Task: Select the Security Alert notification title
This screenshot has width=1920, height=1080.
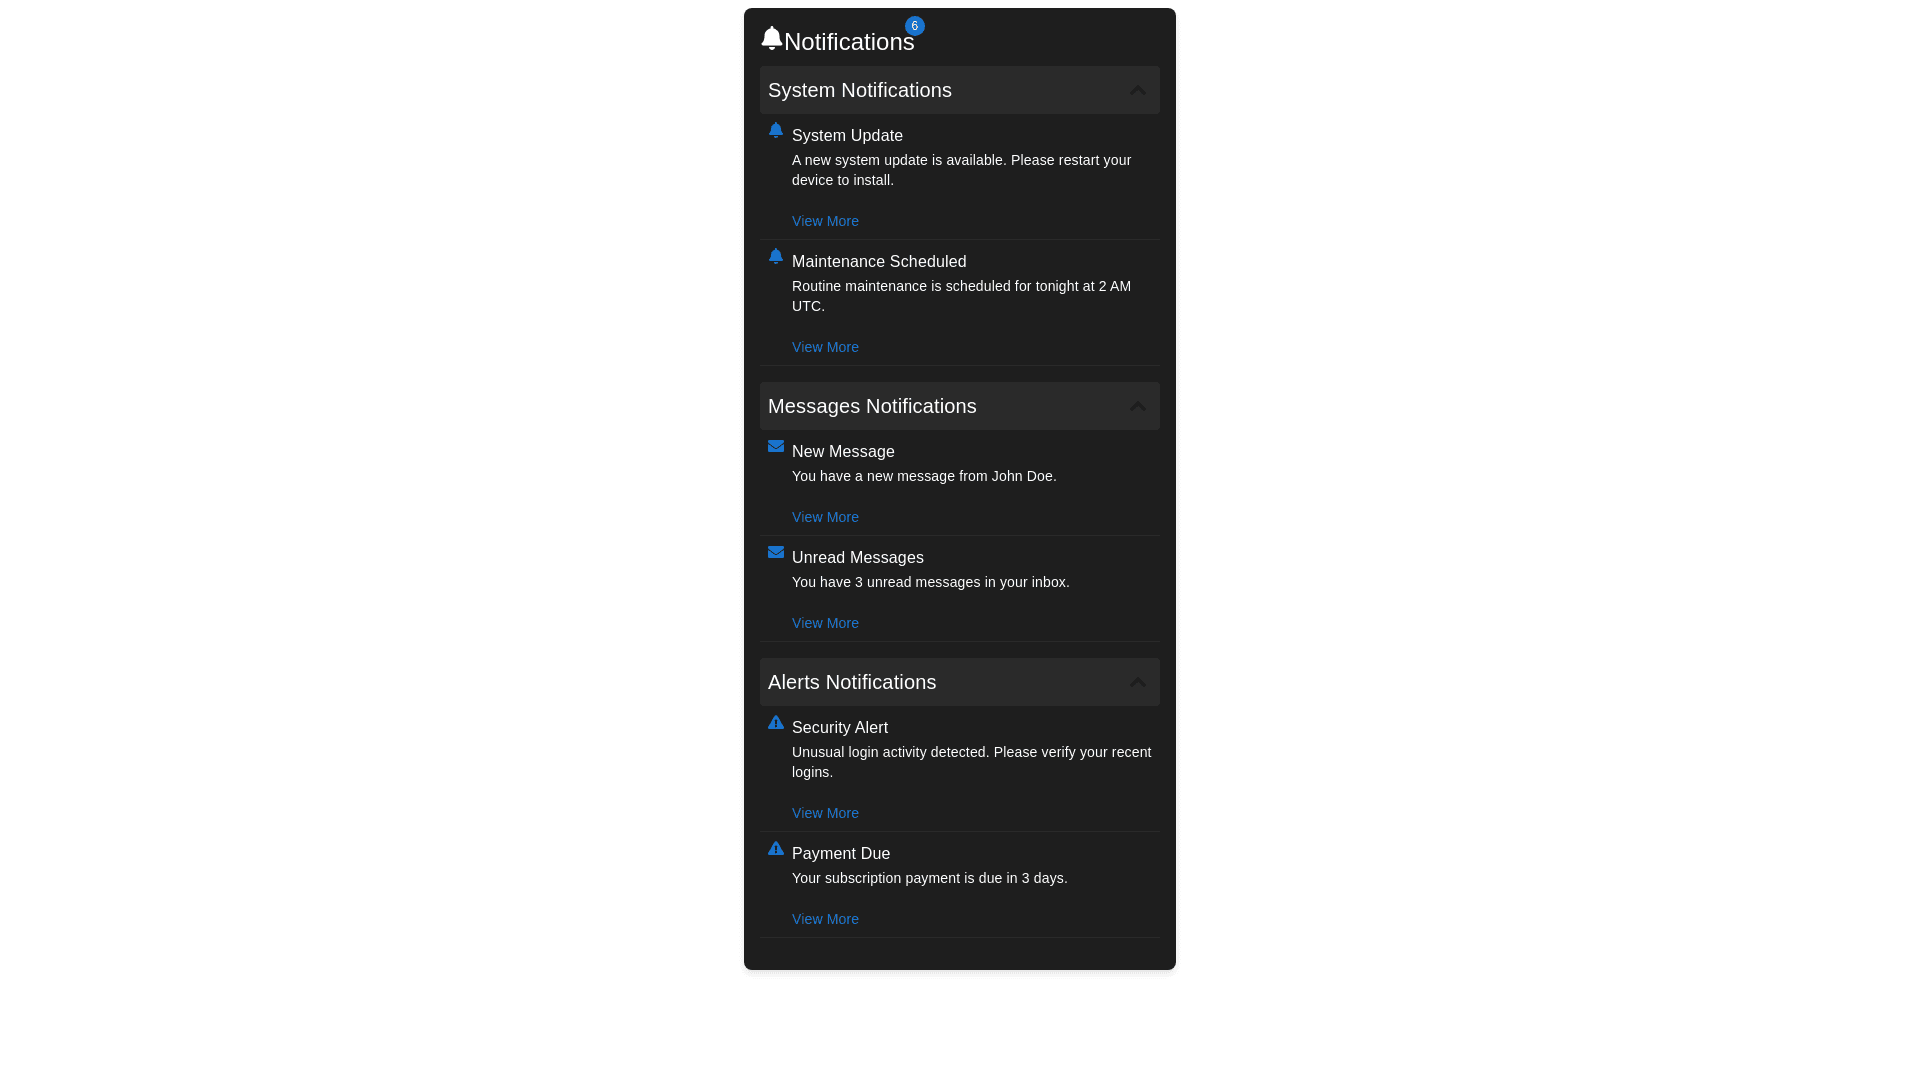Action: point(840,728)
